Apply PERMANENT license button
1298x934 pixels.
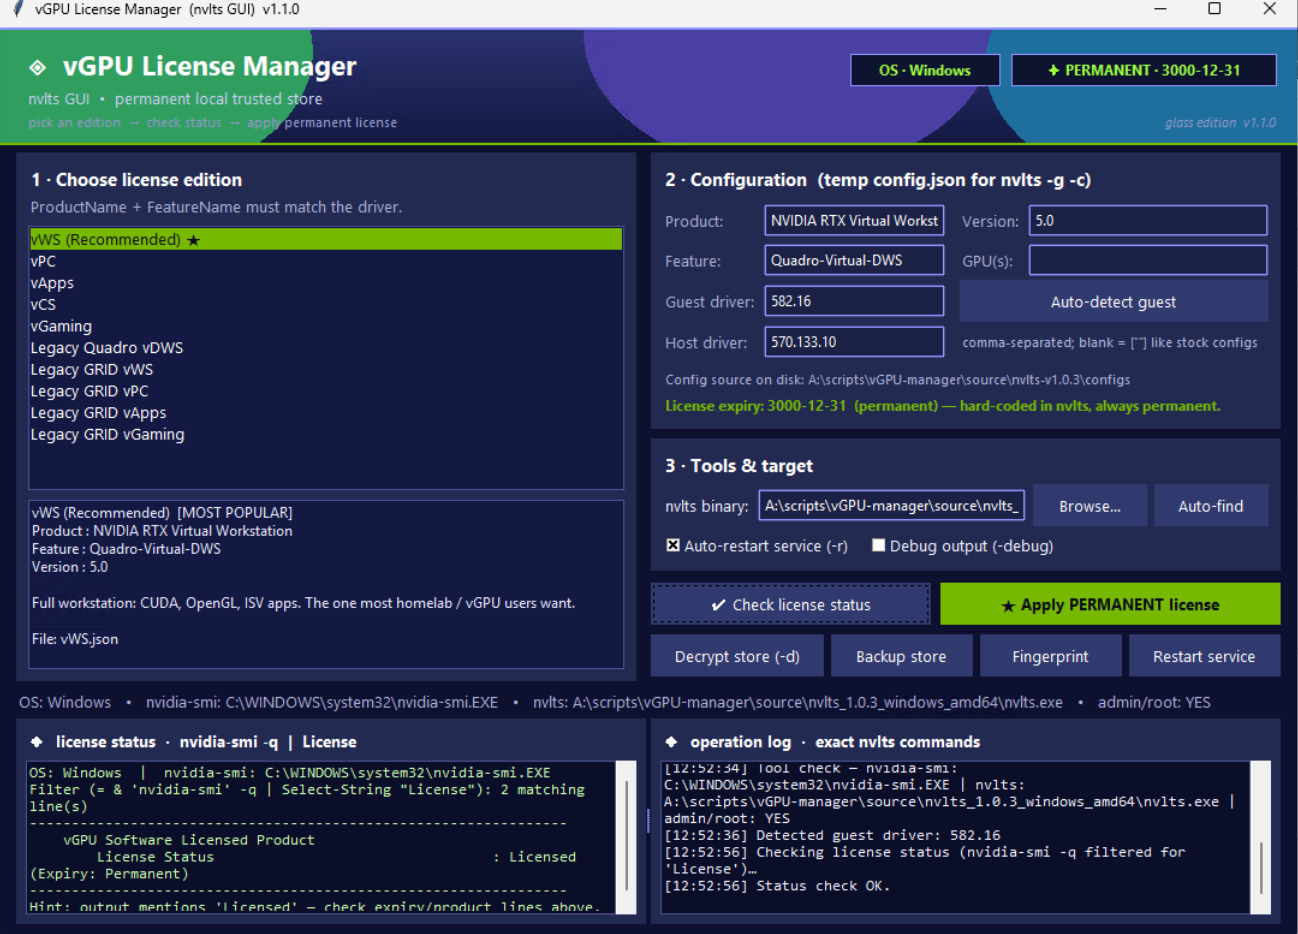(x=1110, y=604)
